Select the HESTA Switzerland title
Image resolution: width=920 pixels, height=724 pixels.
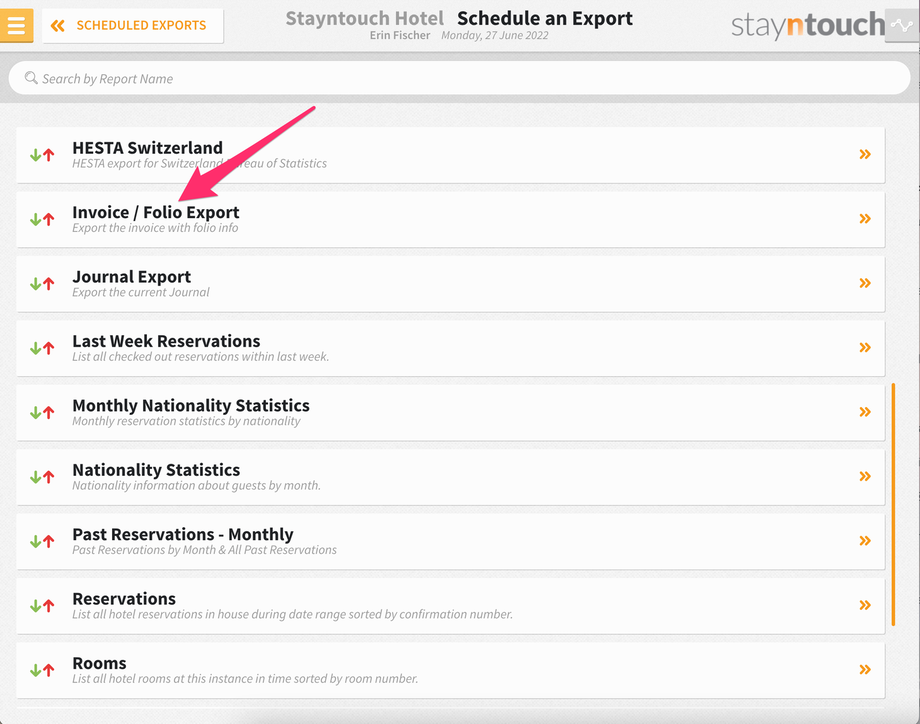pyautogui.click(x=147, y=147)
